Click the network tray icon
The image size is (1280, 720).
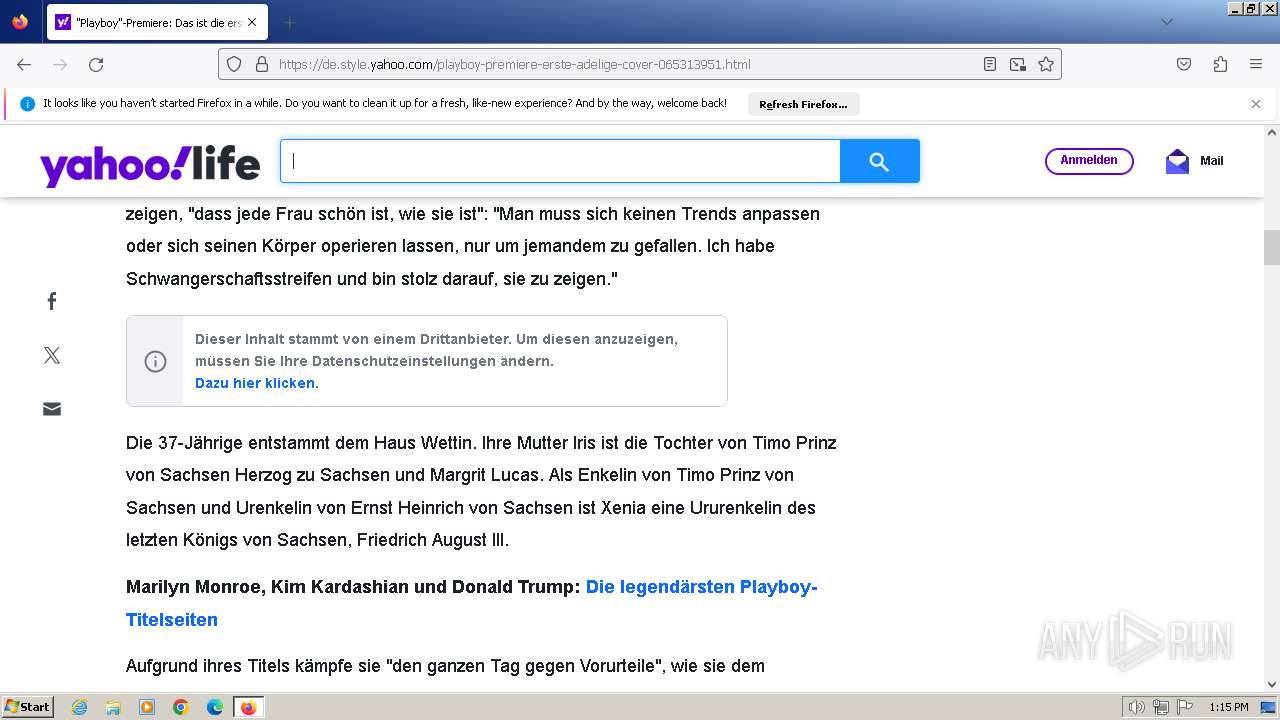click(x=1161, y=707)
